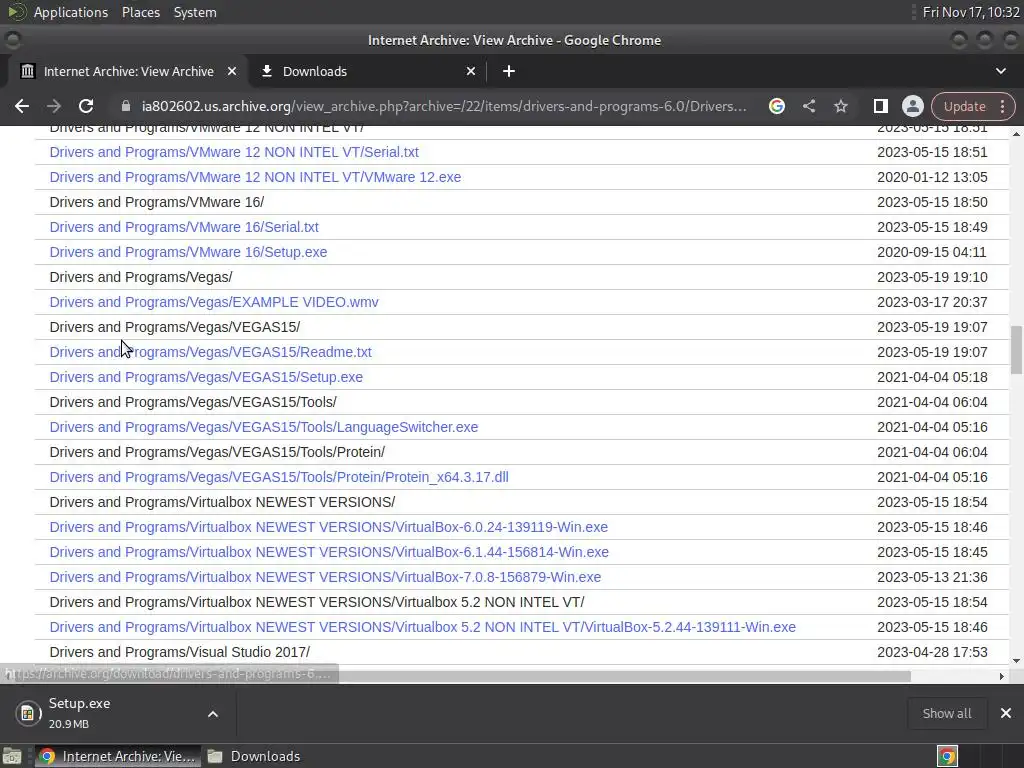This screenshot has height=768, width=1024.
Task: Expand the Setup.exe download options chevron
Action: click(x=213, y=714)
